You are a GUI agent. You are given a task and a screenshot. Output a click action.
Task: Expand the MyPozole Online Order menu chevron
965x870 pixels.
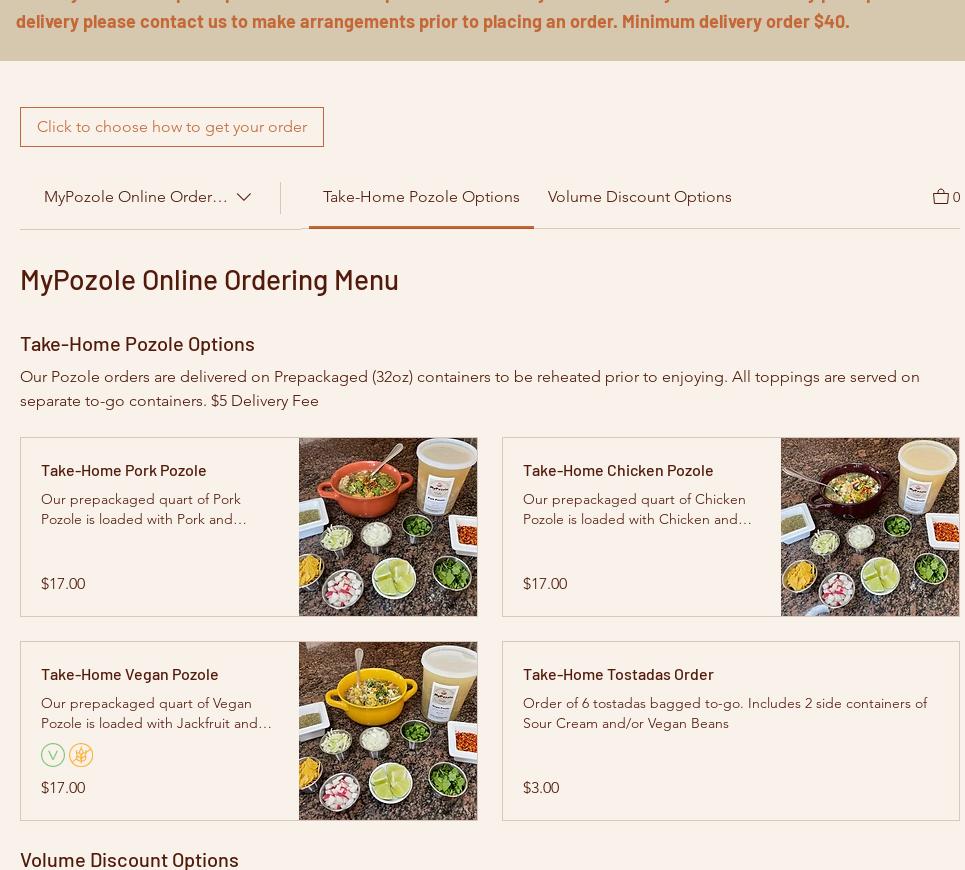(244, 197)
